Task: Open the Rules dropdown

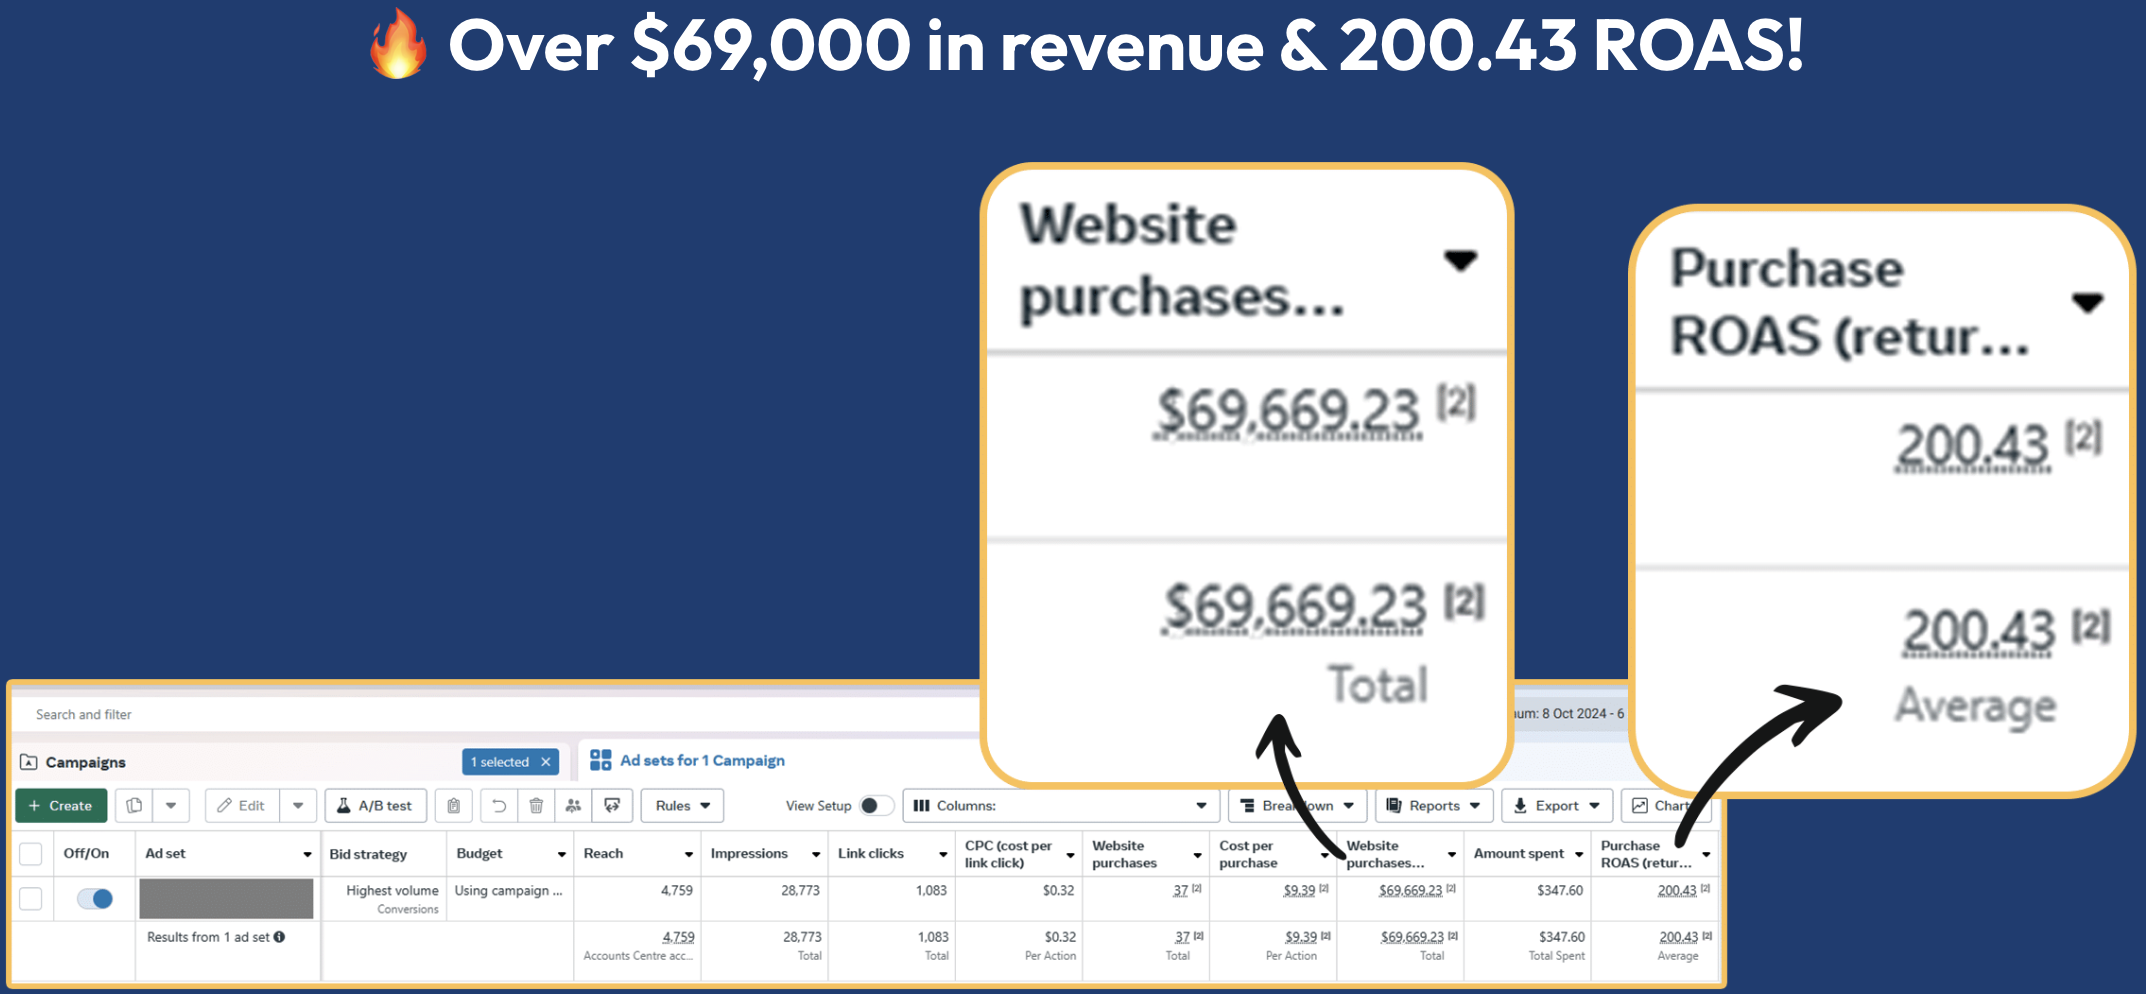Action: coord(682,806)
